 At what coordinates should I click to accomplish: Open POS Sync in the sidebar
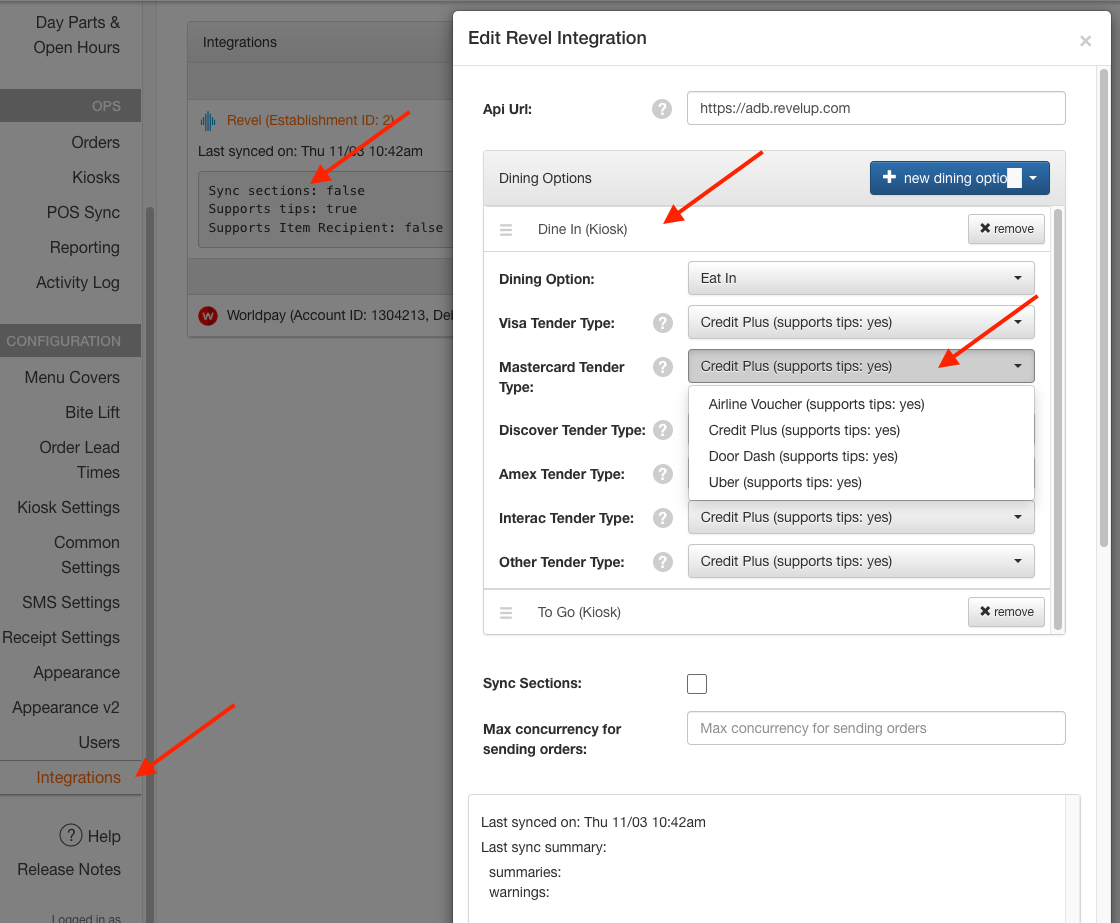[x=84, y=212]
